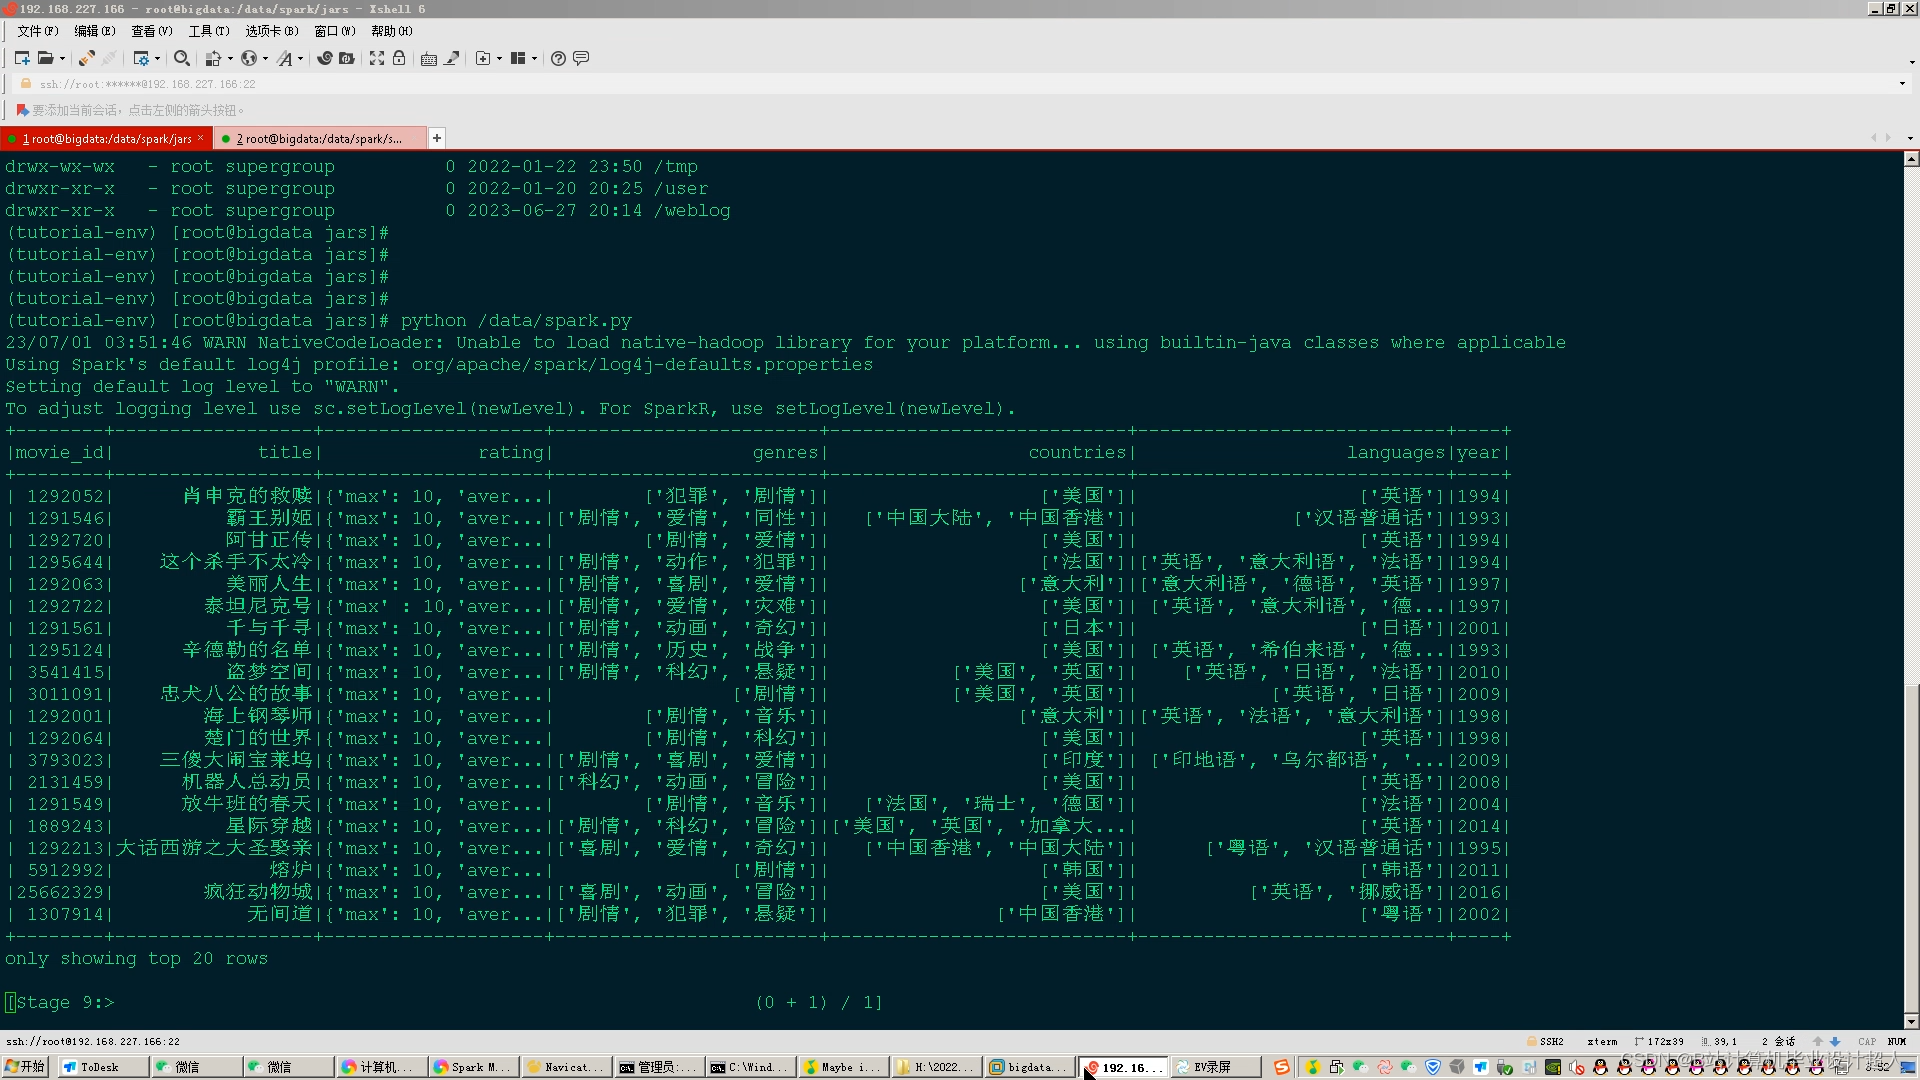Click the terminal vertical scrollbar down arrow
Image resolution: width=1920 pixels, height=1080 pixels.
pos(1911,1021)
